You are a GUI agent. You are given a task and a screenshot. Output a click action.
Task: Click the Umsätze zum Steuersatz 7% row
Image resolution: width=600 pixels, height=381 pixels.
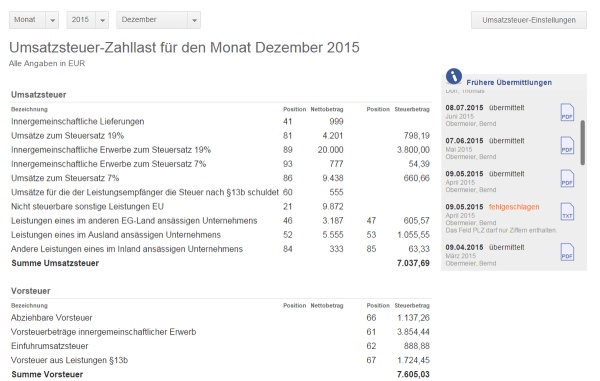[x=220, y=178]
